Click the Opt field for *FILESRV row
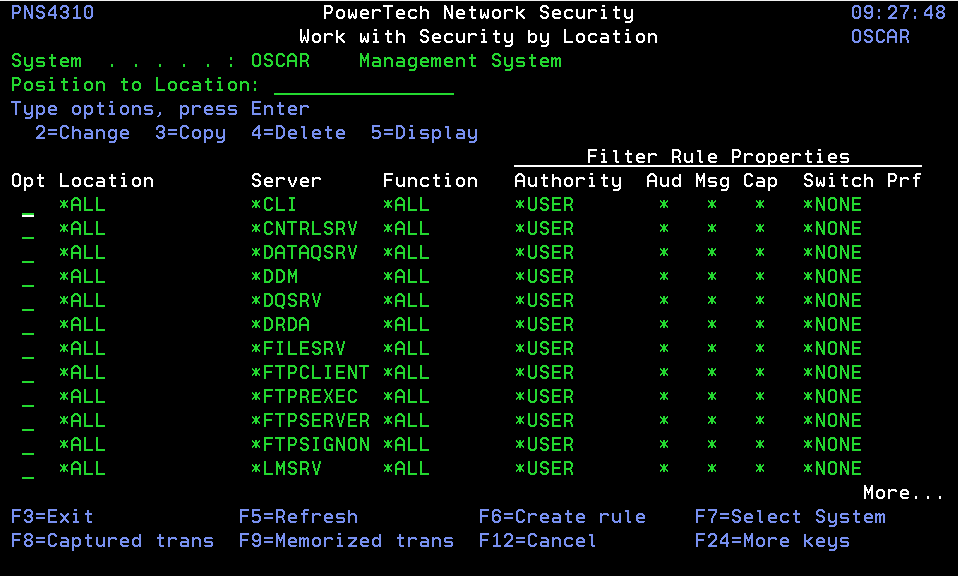958x576 pixels. 28,349
